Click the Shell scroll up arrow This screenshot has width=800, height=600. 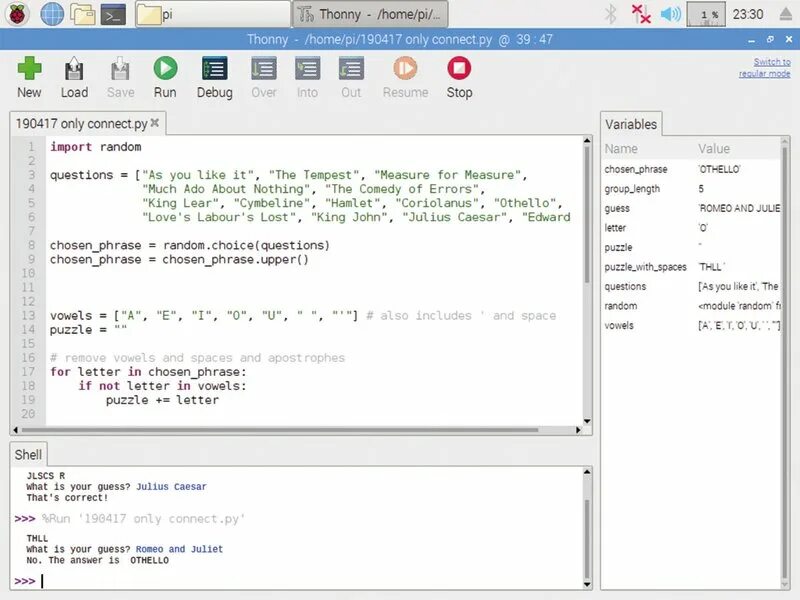coord(587,472)
